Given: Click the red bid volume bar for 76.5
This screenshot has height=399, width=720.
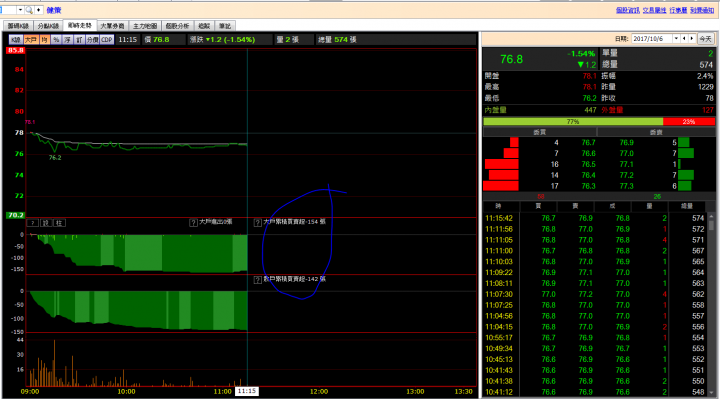Looking at the screenshot, I should pyautogui.click(x=501, y=164).
